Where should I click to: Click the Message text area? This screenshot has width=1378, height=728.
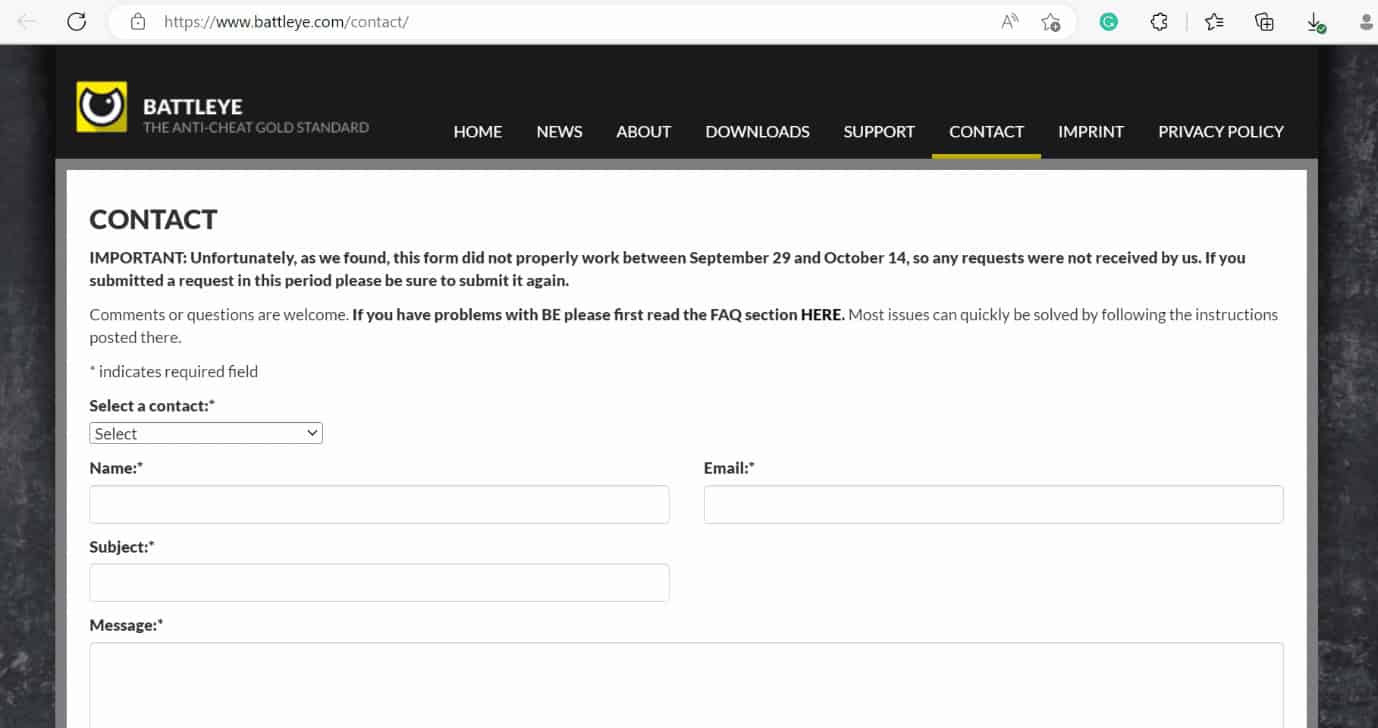[686, 685]
